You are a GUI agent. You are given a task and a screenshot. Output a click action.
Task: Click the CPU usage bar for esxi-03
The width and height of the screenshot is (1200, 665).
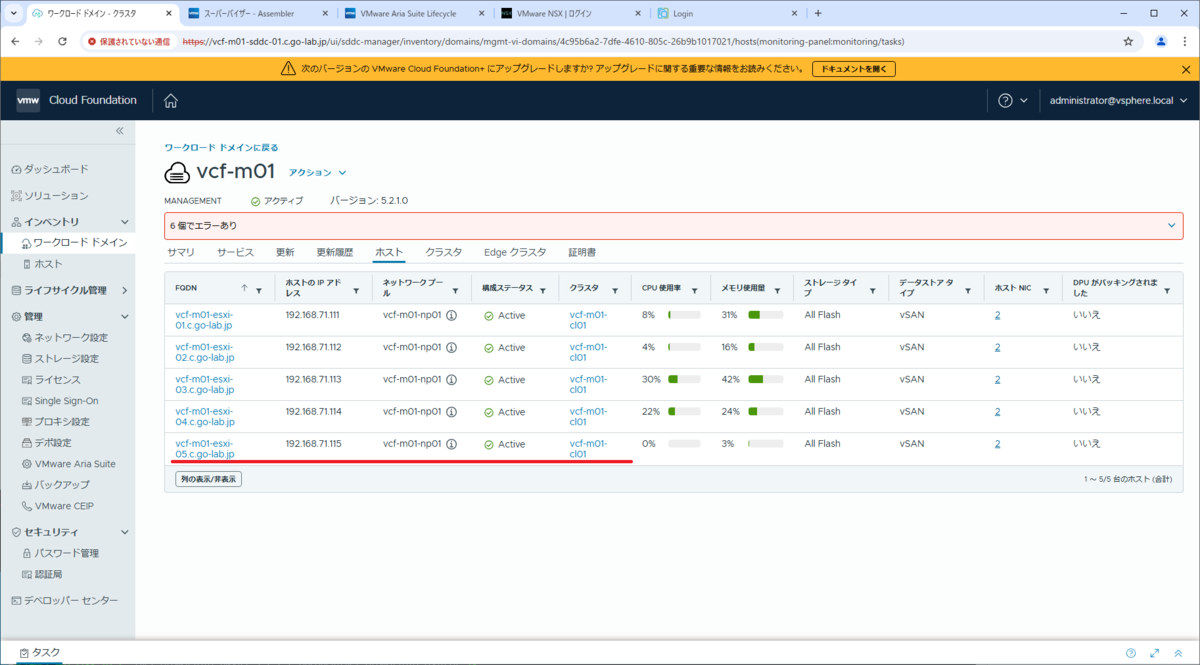(684, 379)
